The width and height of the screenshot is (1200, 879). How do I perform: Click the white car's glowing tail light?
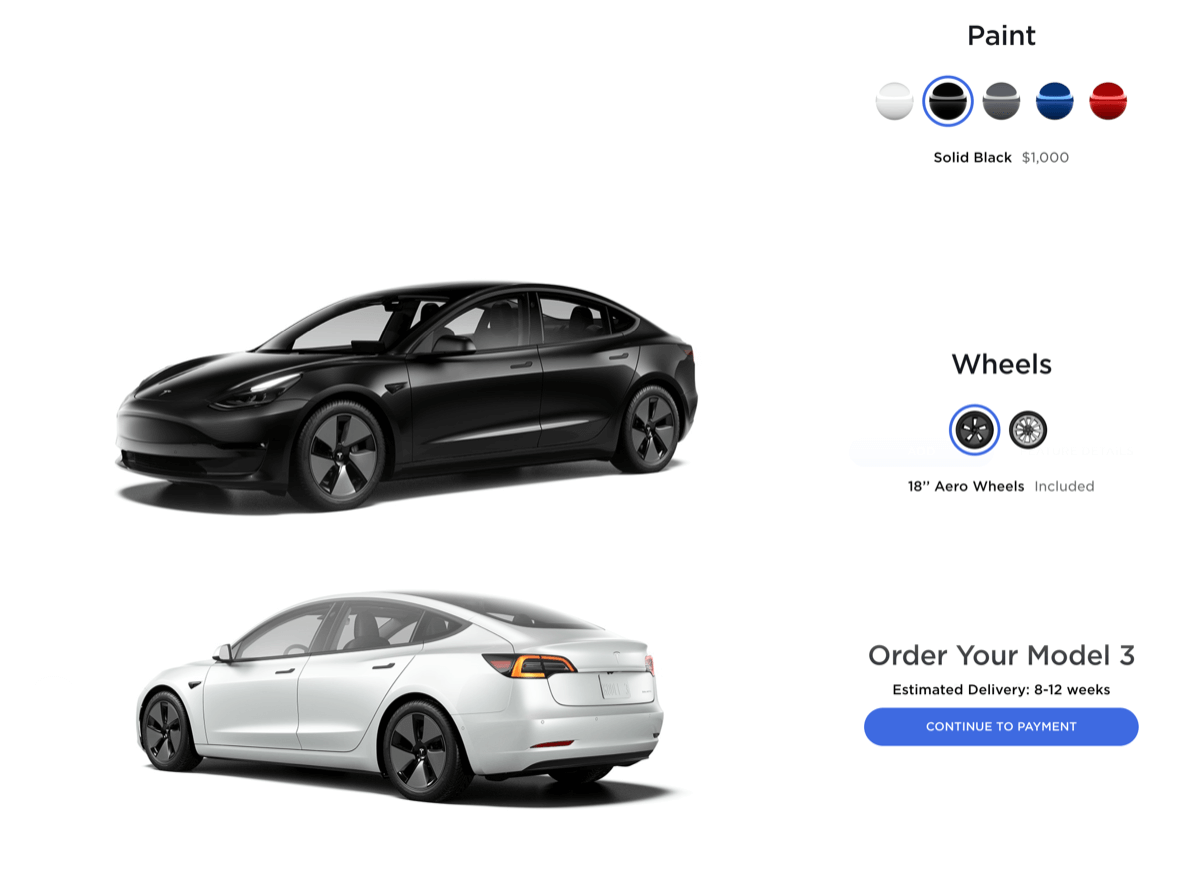(x=530, y=665)
